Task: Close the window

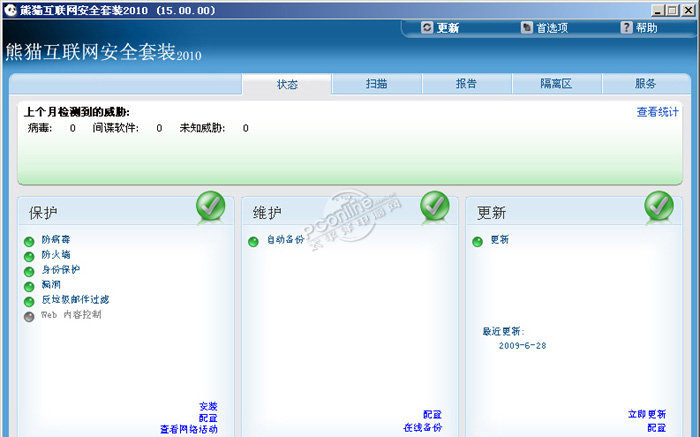Action: (688, 10)
